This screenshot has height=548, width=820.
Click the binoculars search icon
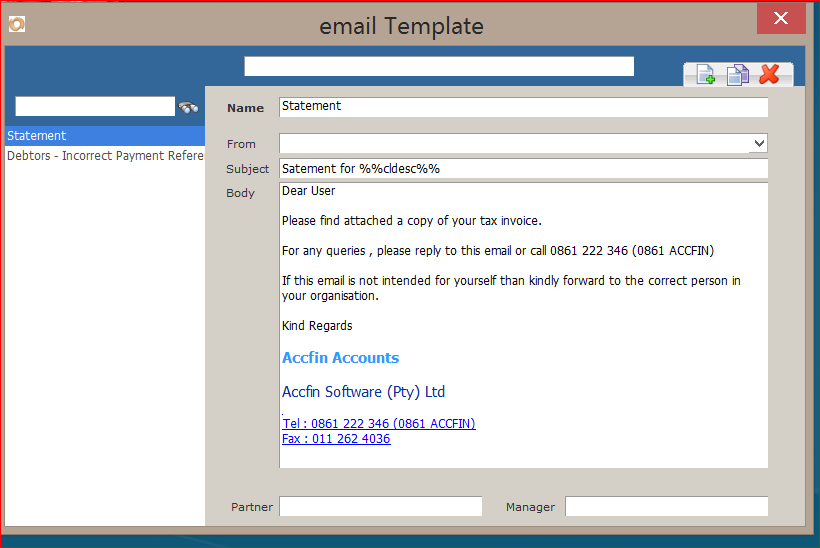point(188,107)
